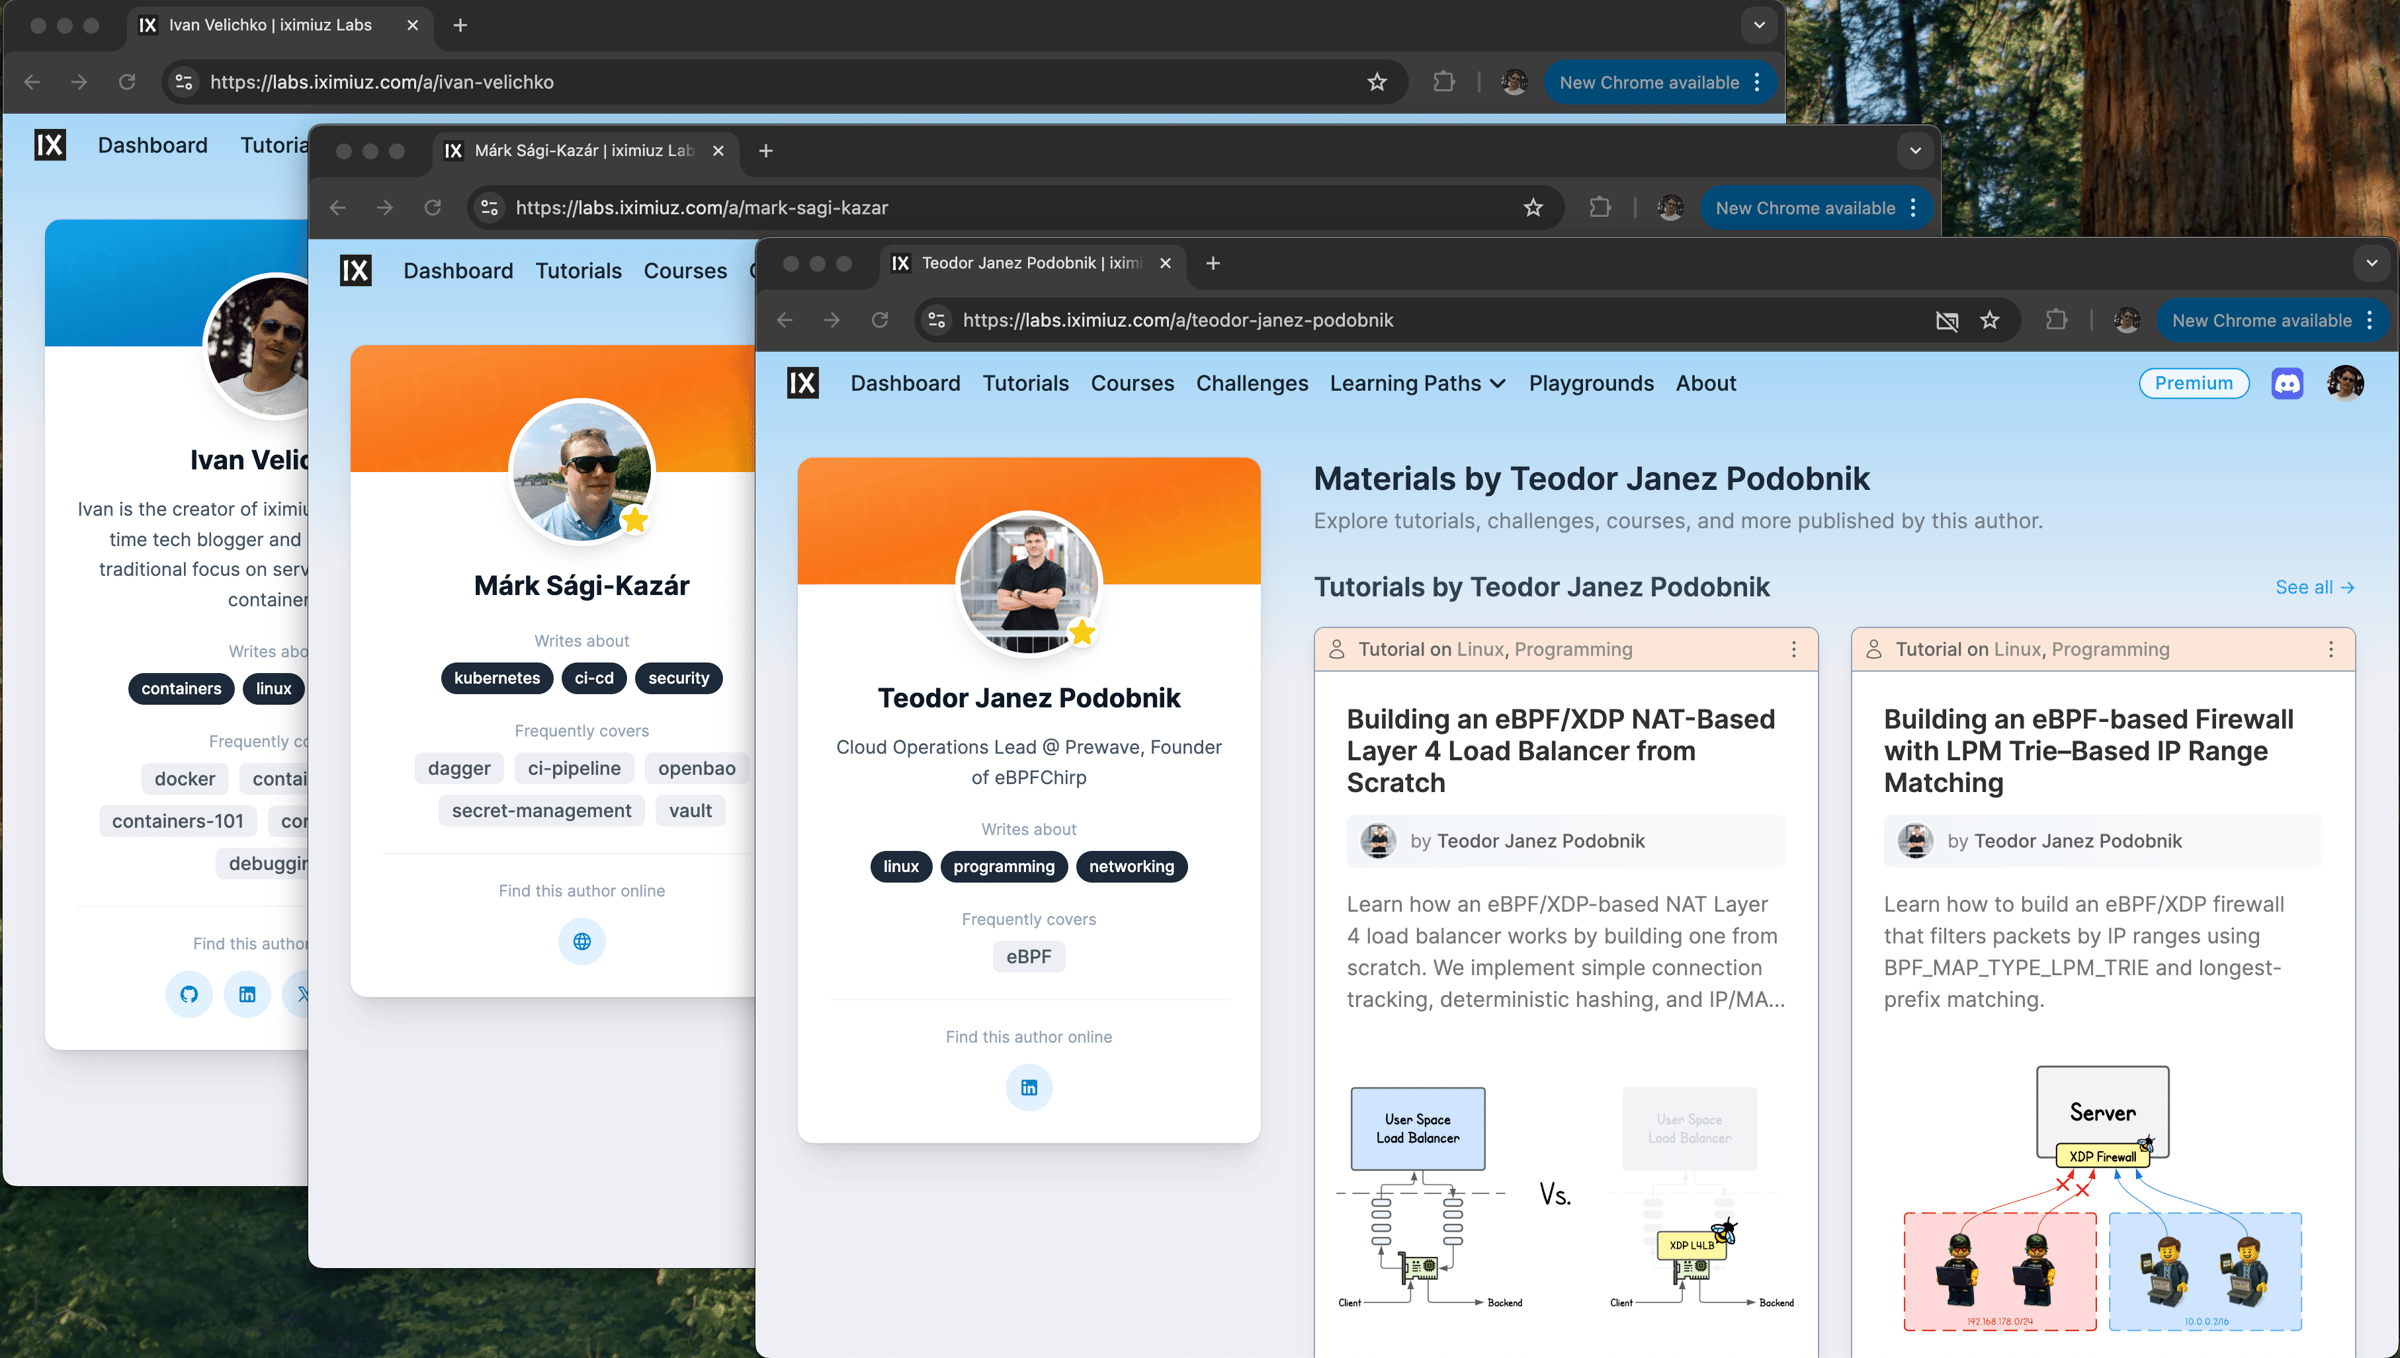The image size is (2400, 1358).
Task: Select Playgrounds in the navigation bar
Action: (1590, 383)
